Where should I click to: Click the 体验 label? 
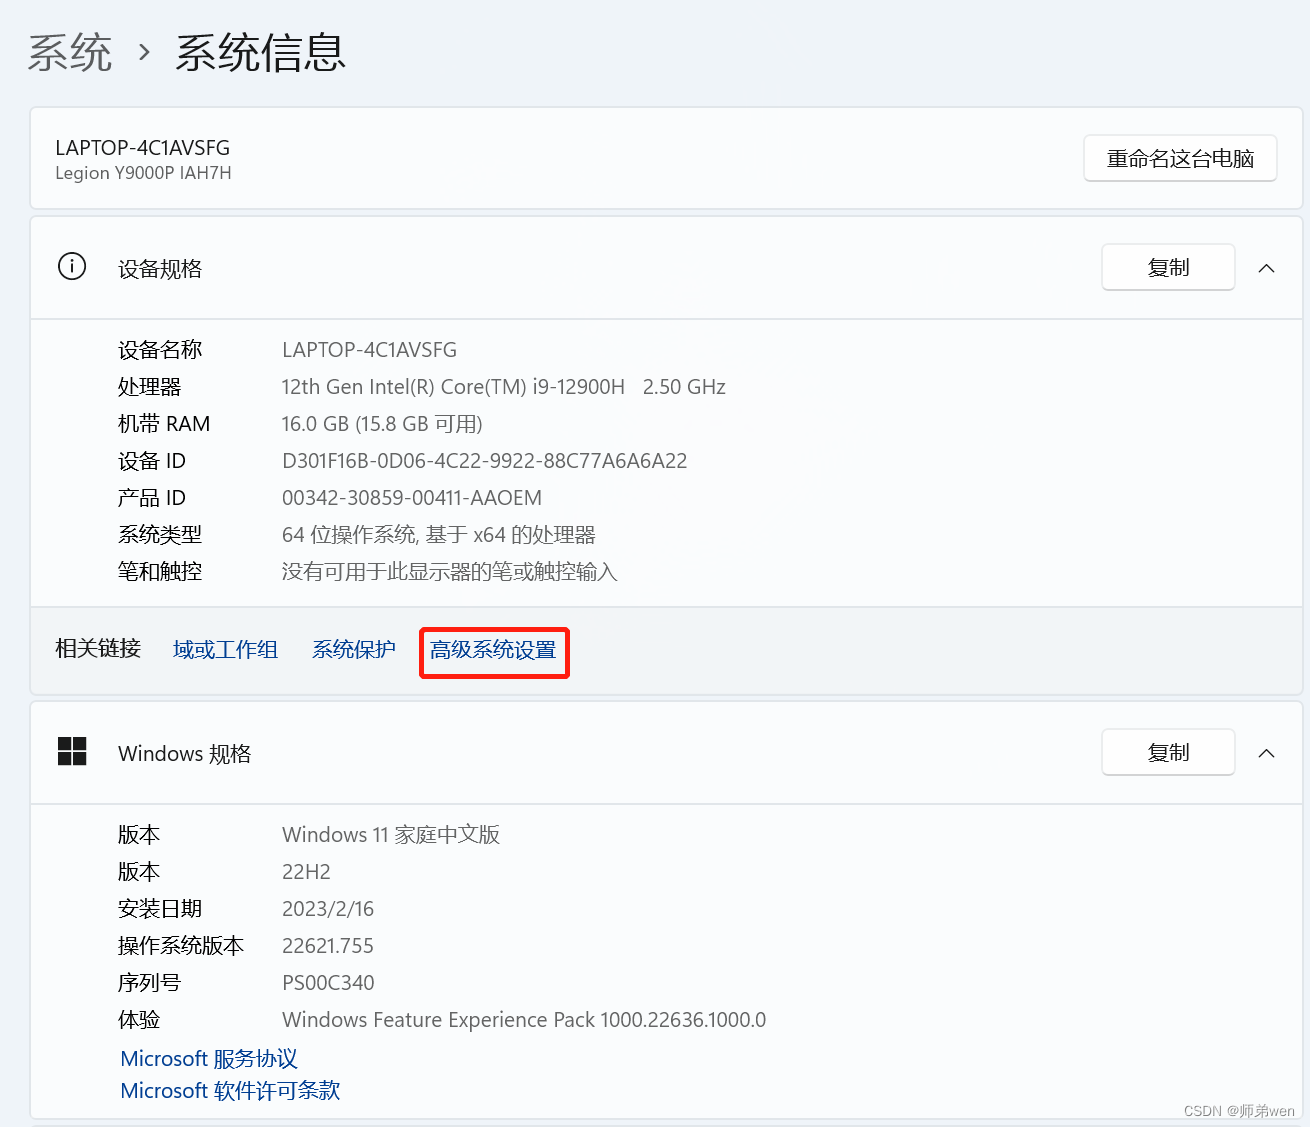tap(139, 1020)
